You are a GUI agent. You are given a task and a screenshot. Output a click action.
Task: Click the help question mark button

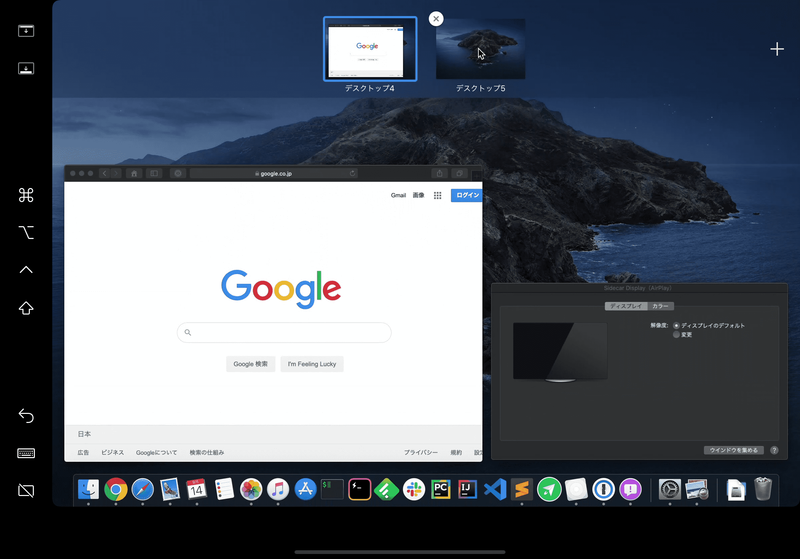click(x=774, y=450)
